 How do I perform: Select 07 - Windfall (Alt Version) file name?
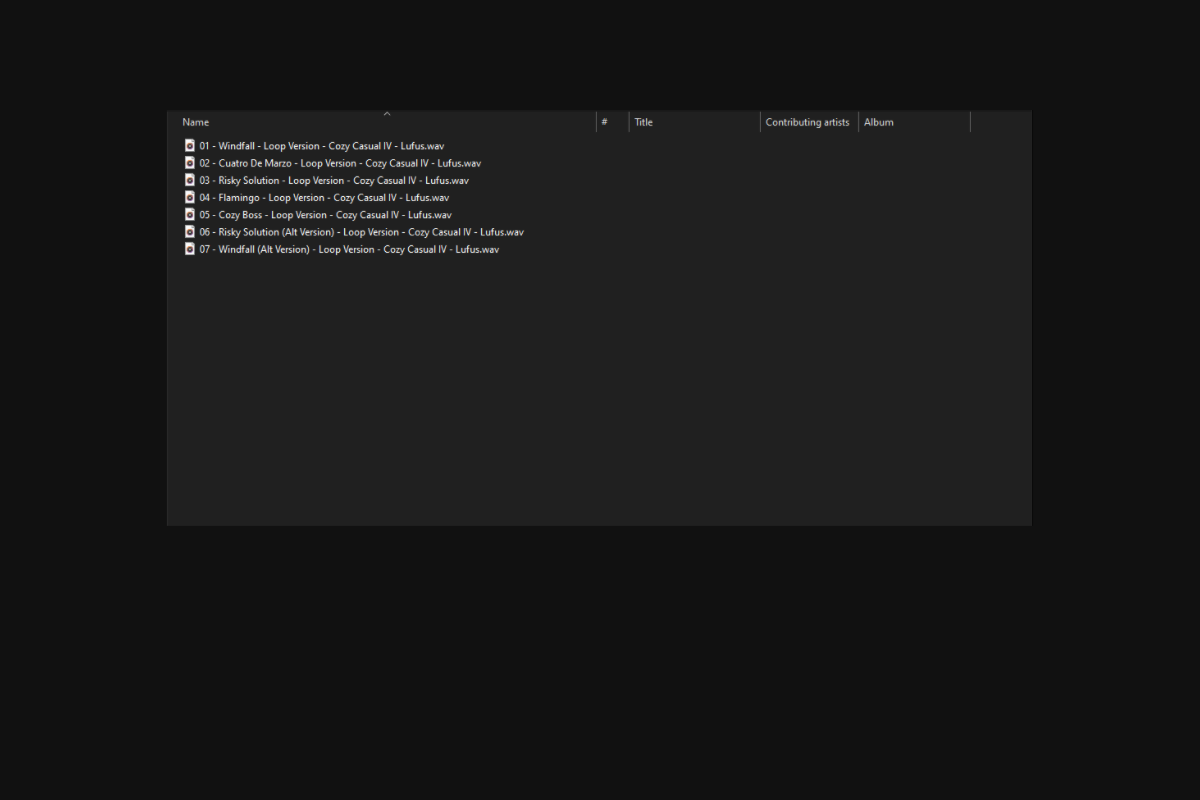(x=349, y=249)
